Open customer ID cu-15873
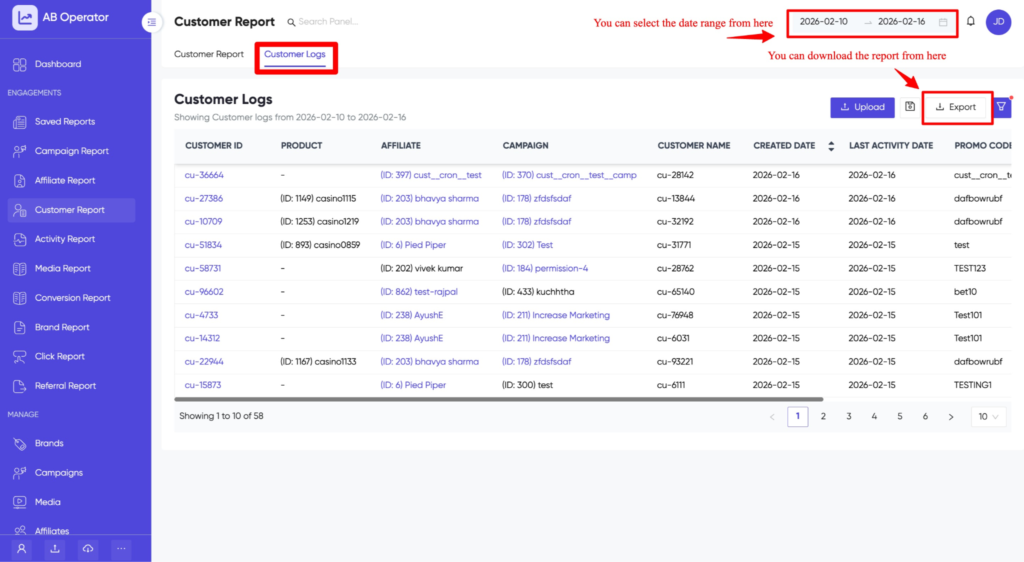This screenshot has width=1024, height=562. [x=202, y=385]
